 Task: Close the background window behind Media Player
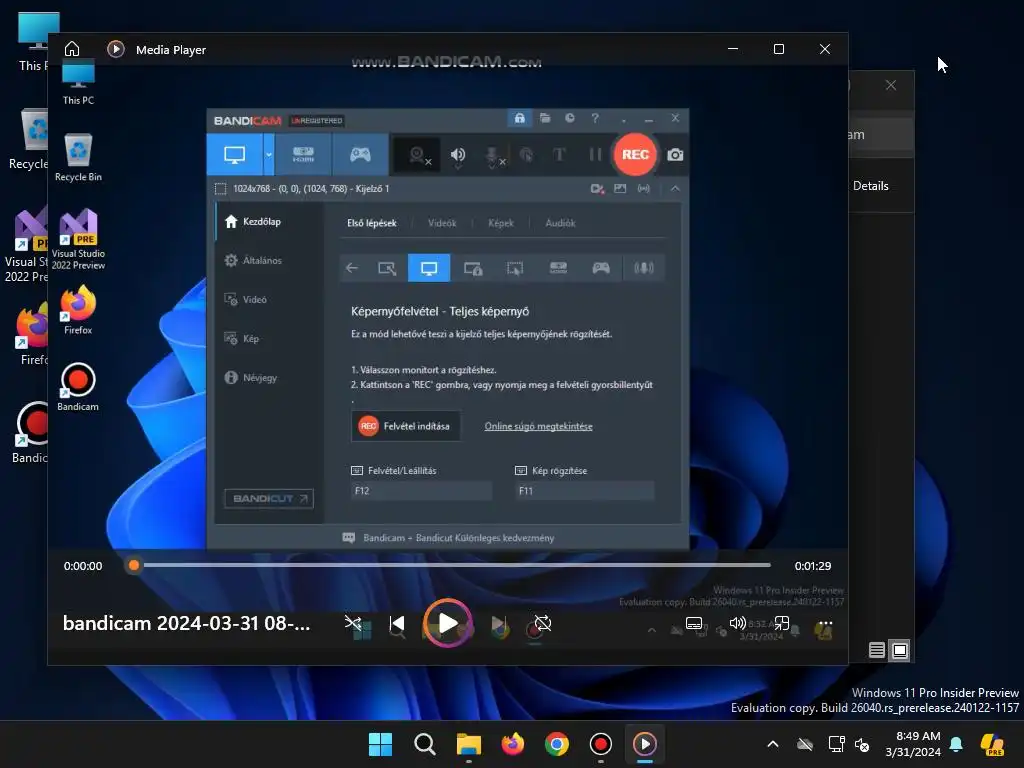(x=891, y=85)
